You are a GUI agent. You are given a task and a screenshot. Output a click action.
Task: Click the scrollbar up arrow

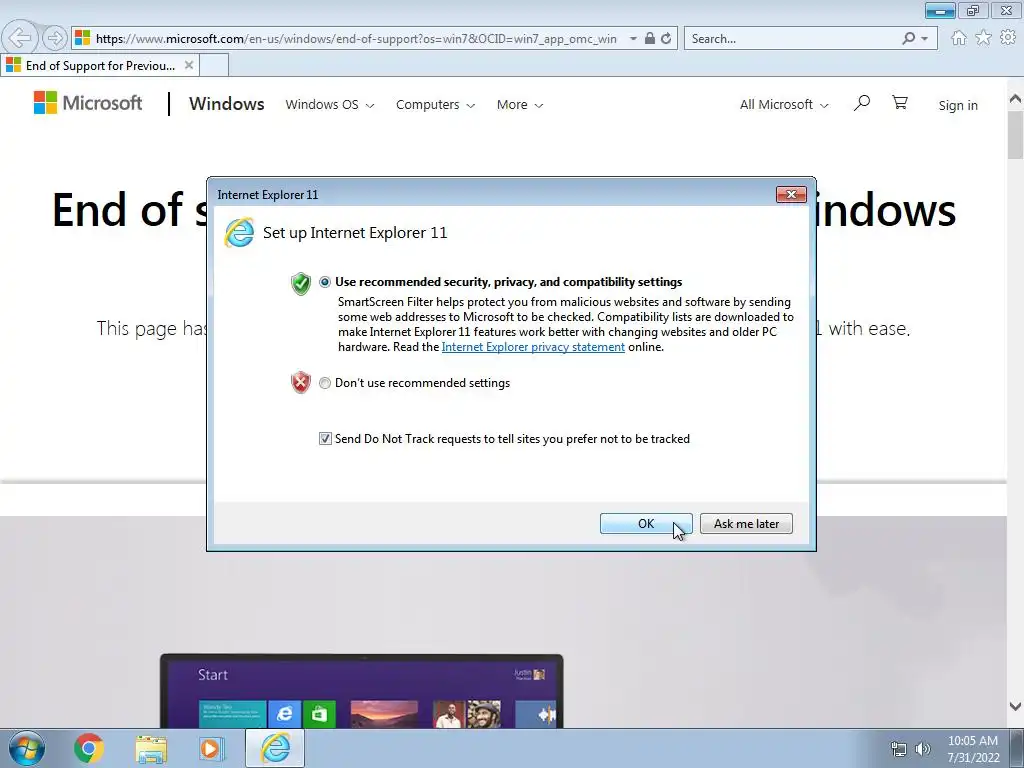(x=1015, y=99)
